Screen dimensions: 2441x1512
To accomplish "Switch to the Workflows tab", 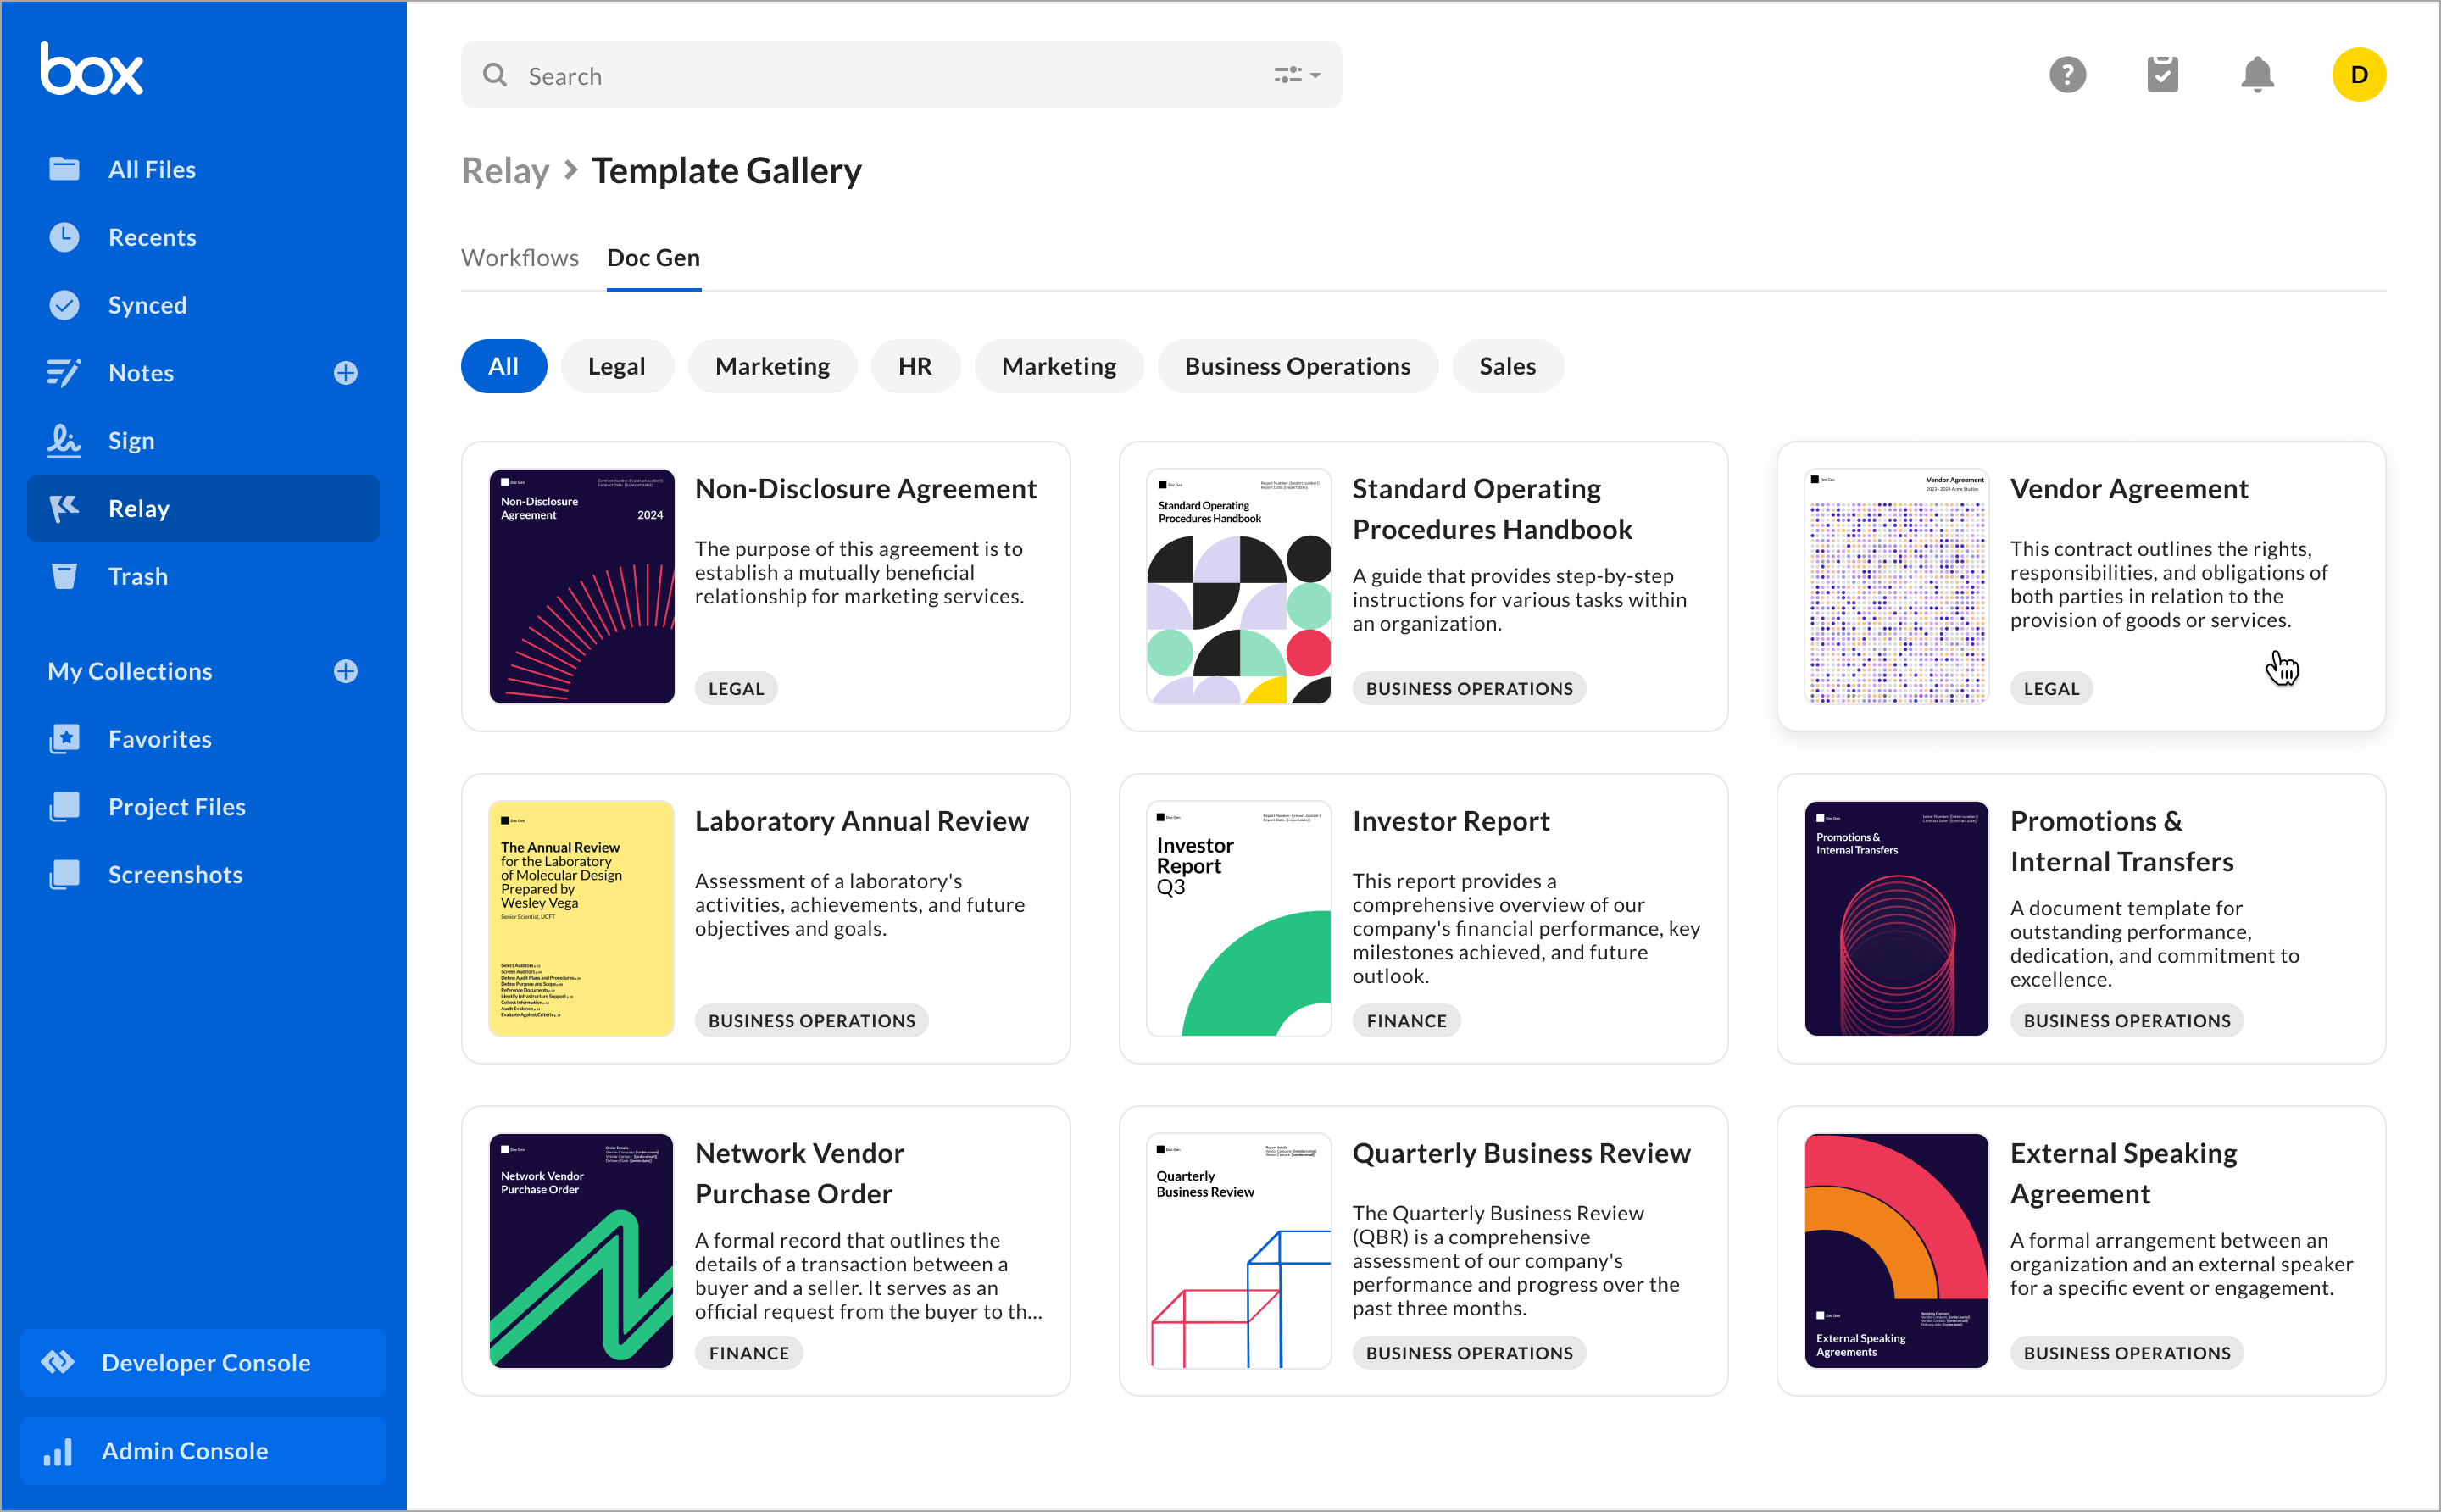I will [520, 258].
